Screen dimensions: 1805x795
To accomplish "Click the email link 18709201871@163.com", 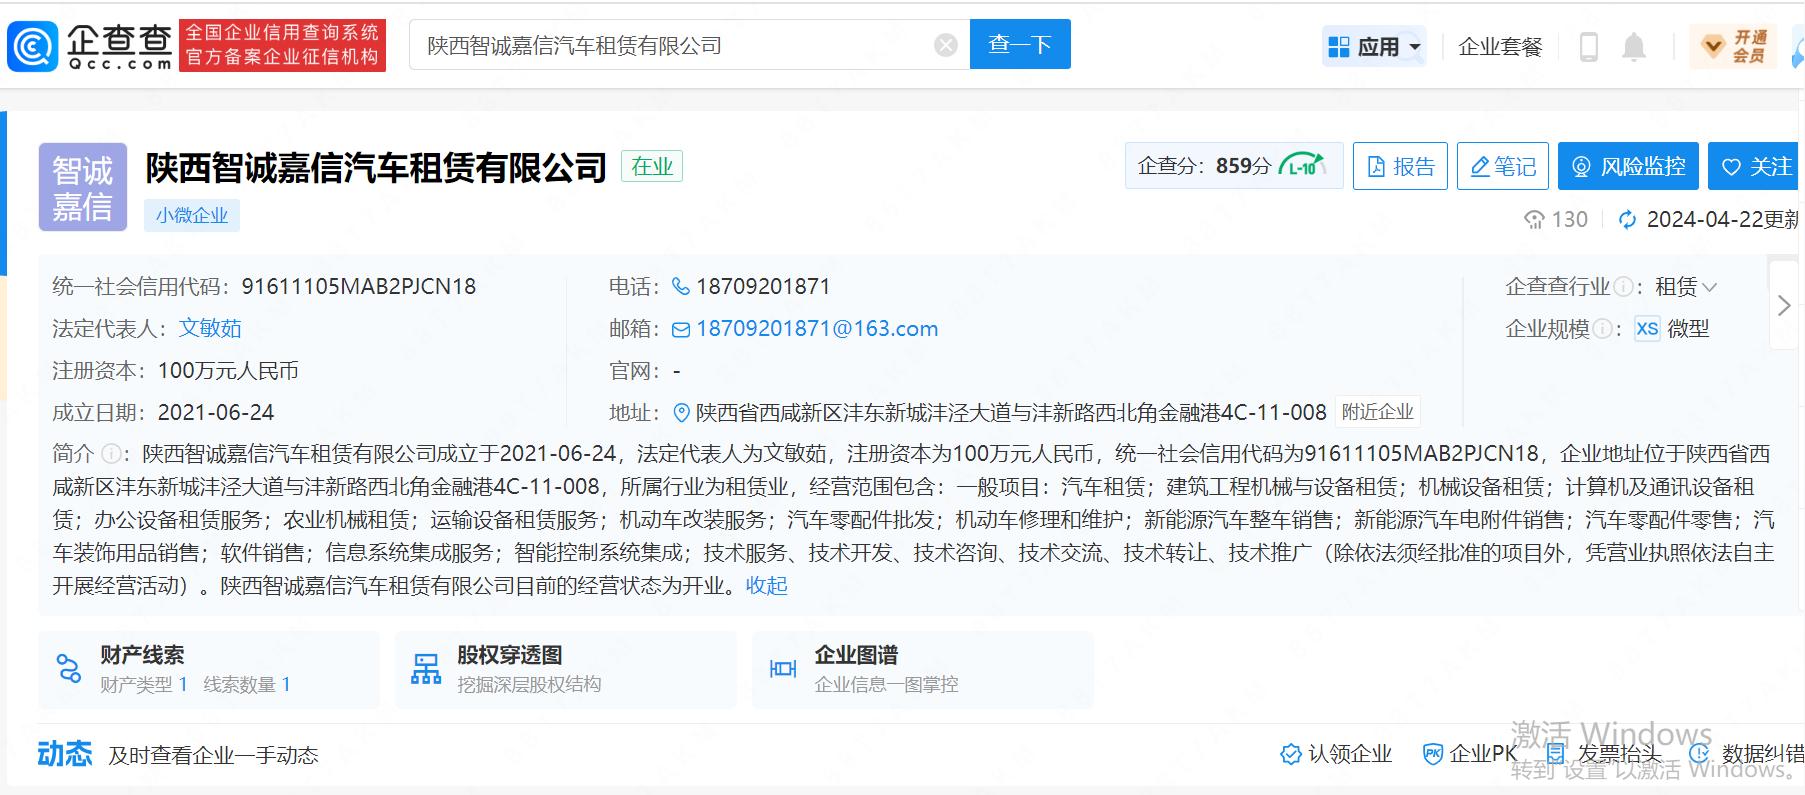I will [x=817, y=329].
